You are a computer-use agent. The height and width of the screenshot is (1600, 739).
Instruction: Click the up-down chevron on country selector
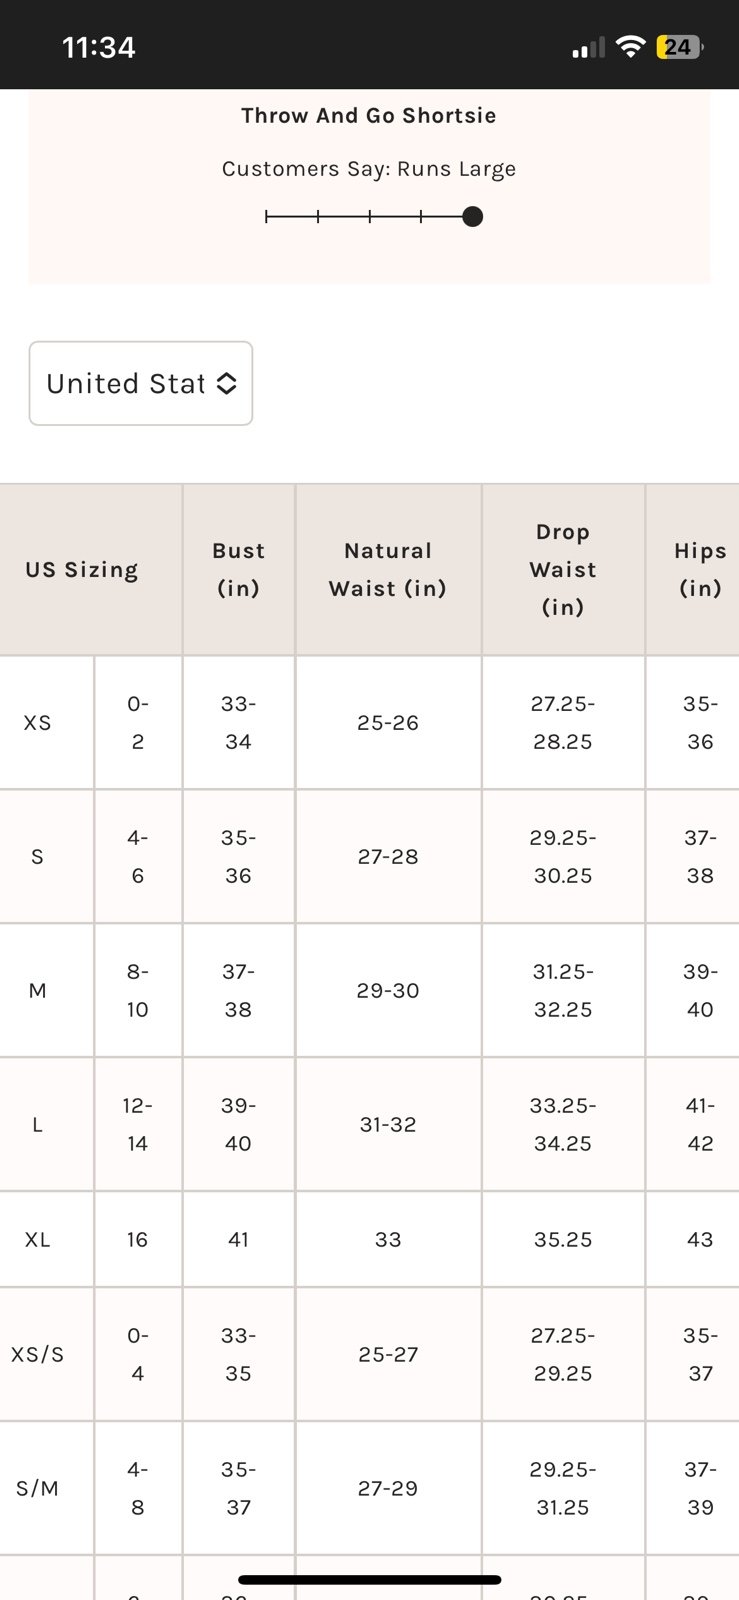[x=227, y=383]
